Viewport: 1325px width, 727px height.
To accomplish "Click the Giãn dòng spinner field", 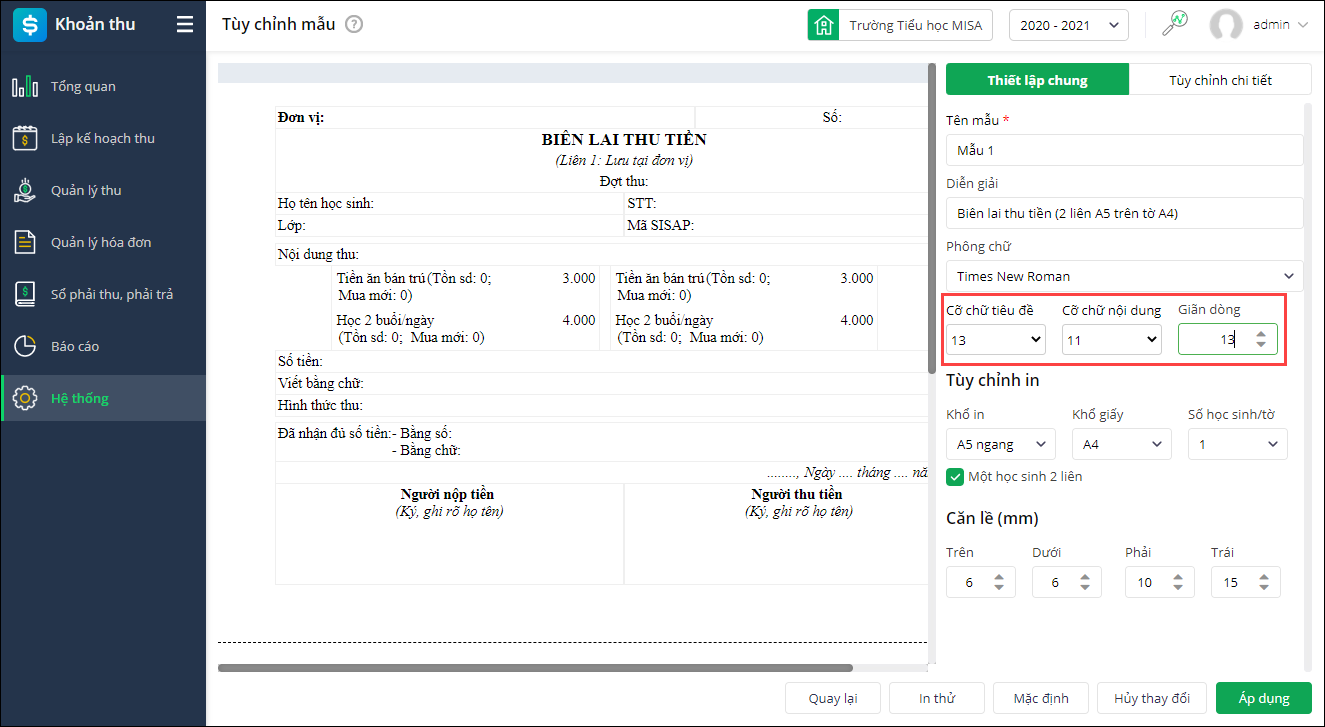I will (1227, 340).
